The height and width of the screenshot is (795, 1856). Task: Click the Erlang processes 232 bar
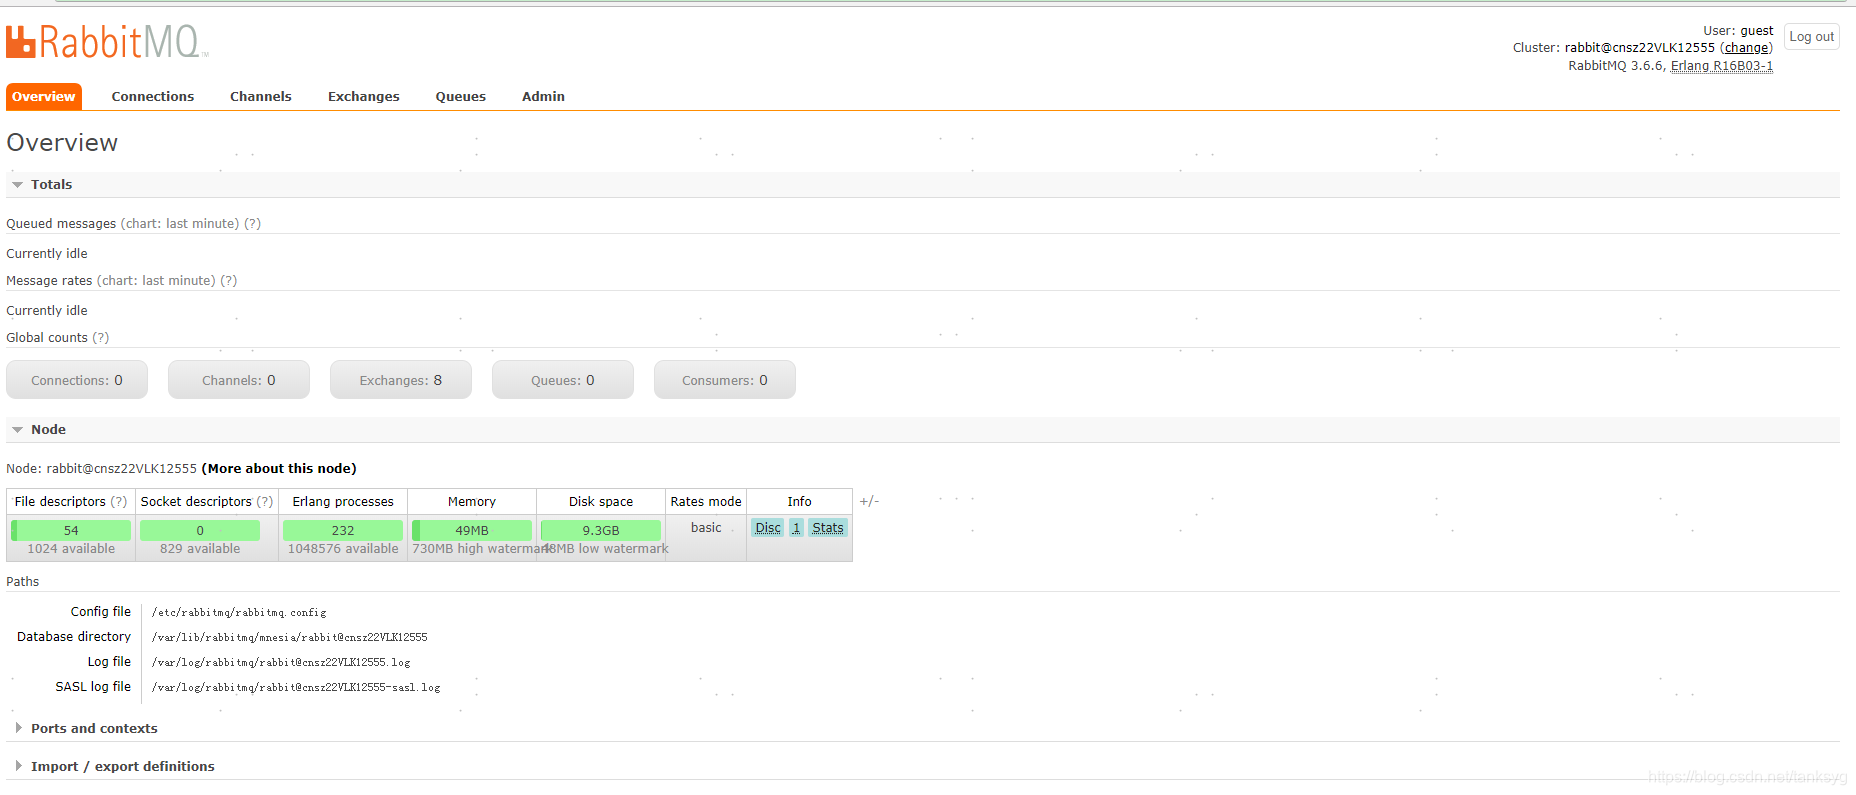click(343, 530)
